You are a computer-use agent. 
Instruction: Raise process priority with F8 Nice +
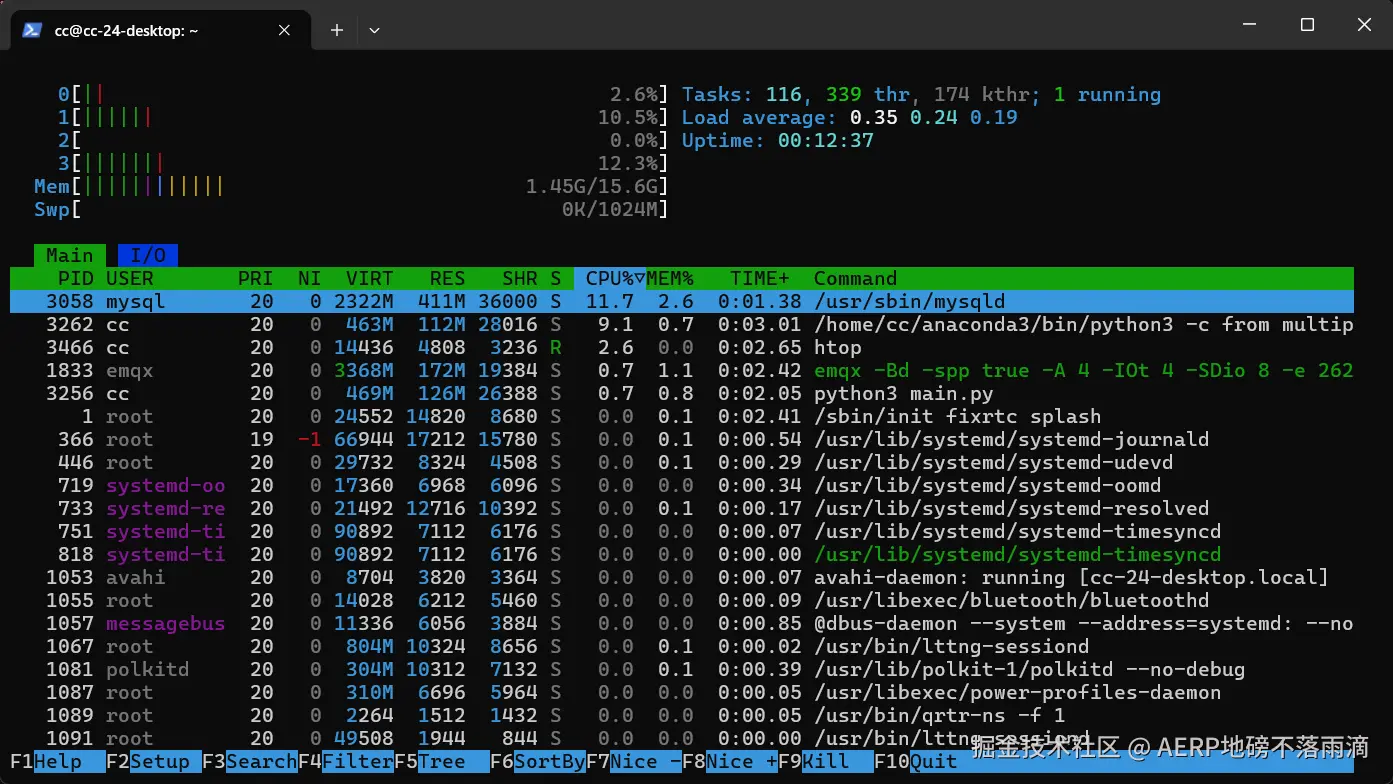pyautogui.click(x=728, y=761)
